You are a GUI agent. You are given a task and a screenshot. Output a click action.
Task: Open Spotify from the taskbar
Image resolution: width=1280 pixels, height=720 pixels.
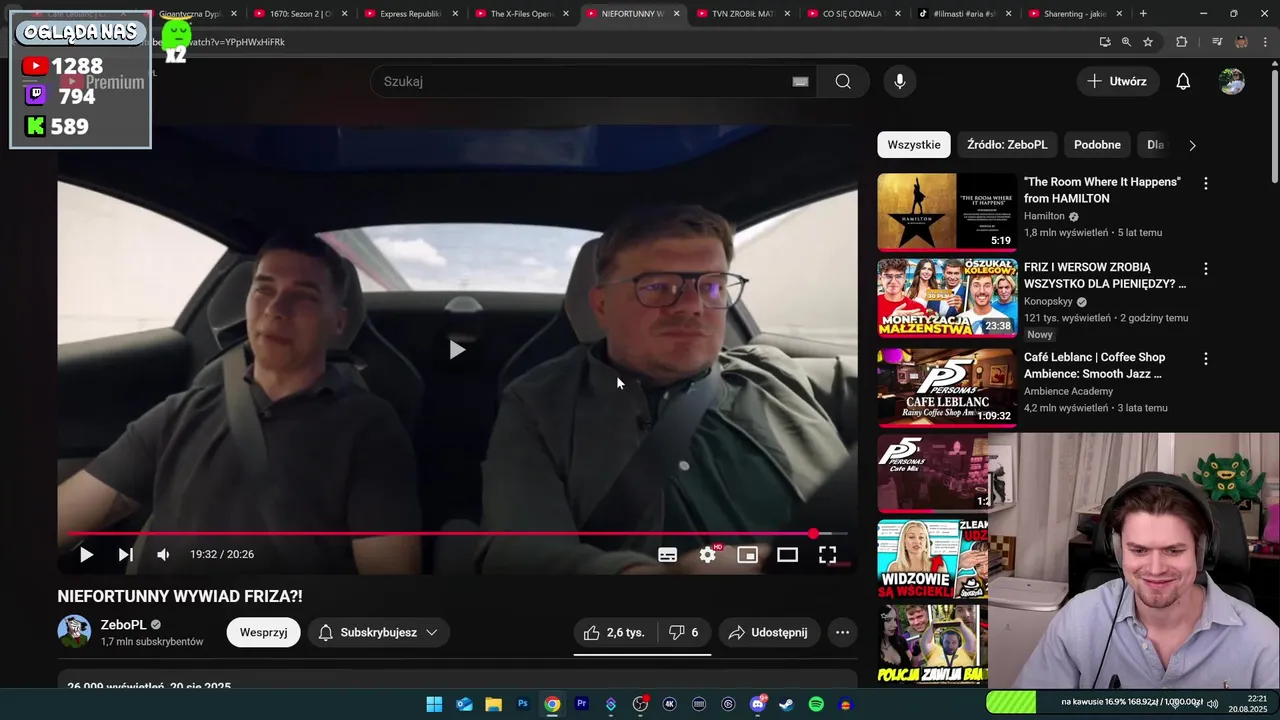(x=816, y=704)
